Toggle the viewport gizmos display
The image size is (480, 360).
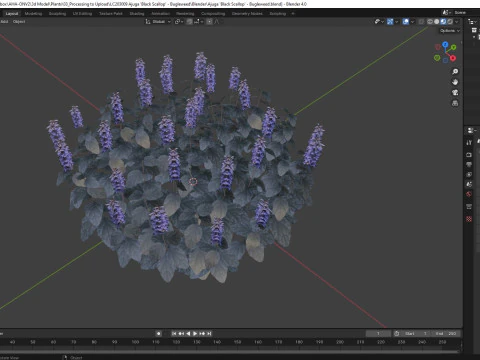pyautogui.click(x=390, y=22)
